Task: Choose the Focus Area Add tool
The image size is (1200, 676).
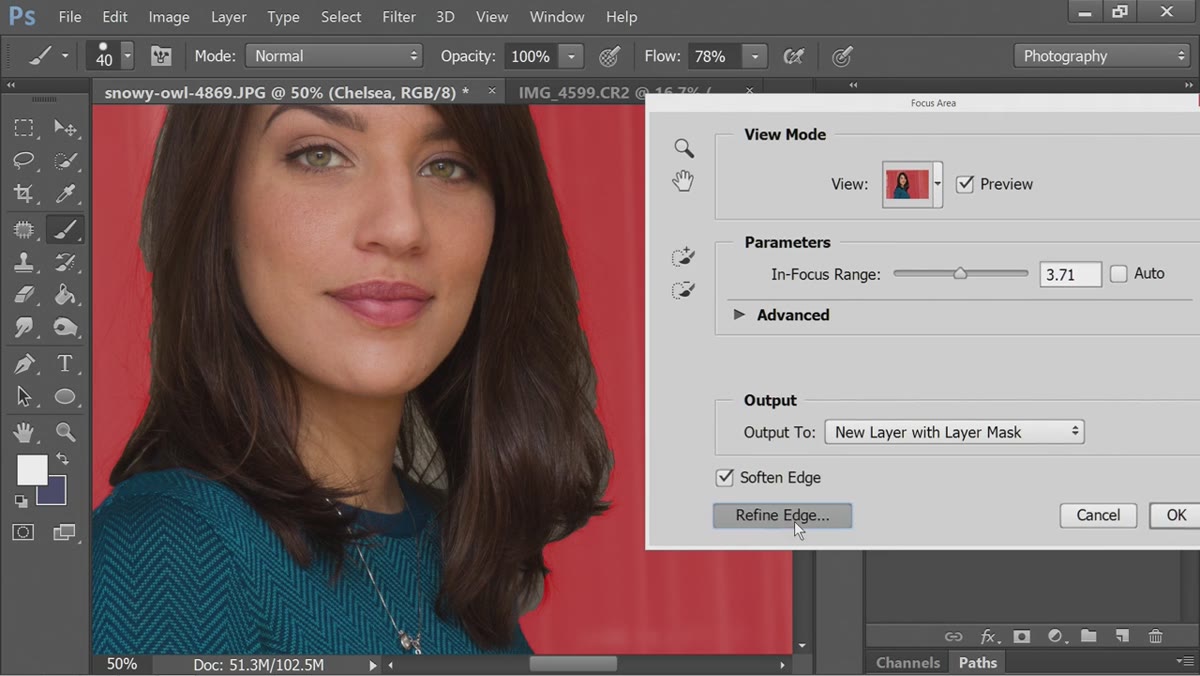Action: 683,257
